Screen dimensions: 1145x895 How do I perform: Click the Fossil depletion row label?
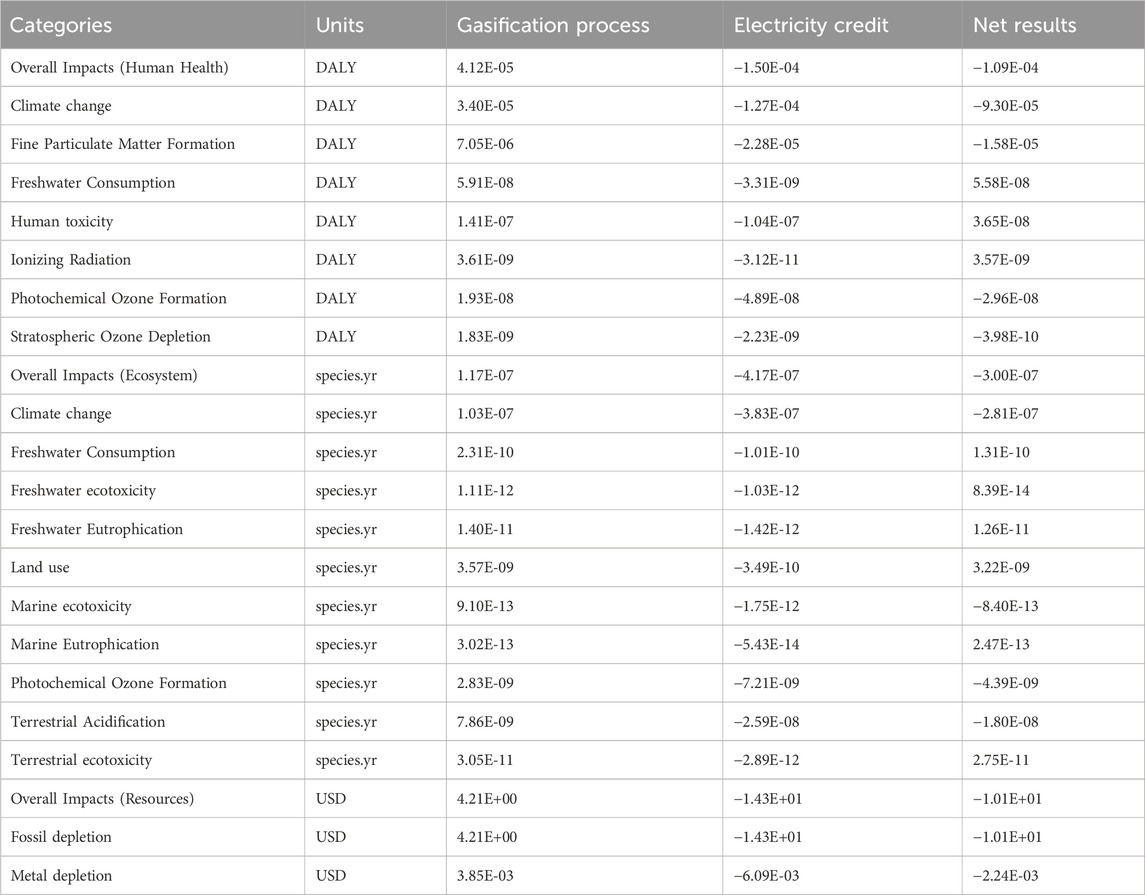pos(62,837)
